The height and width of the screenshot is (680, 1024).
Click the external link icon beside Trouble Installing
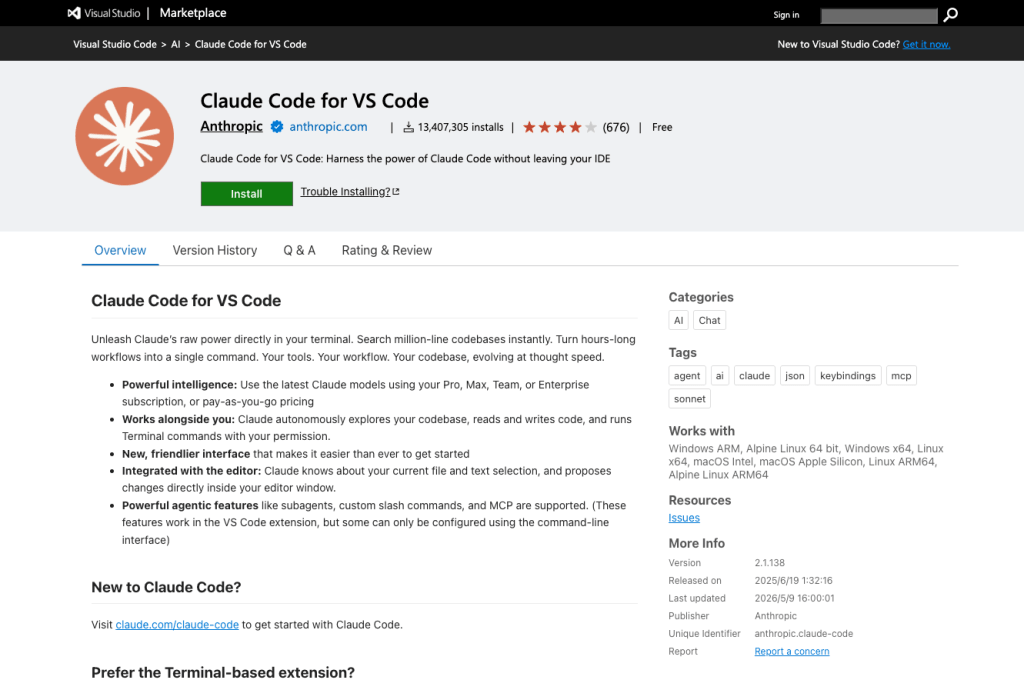[x=396, y=191]
